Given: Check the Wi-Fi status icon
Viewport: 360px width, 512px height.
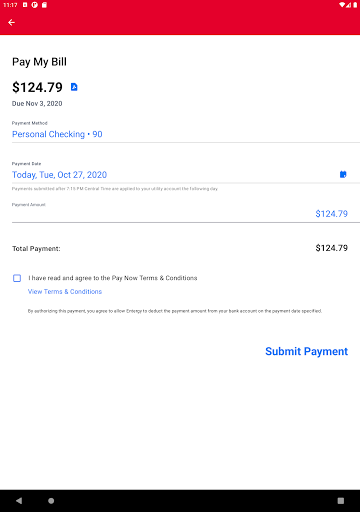Looking at the screenshot, I should 342,5.
